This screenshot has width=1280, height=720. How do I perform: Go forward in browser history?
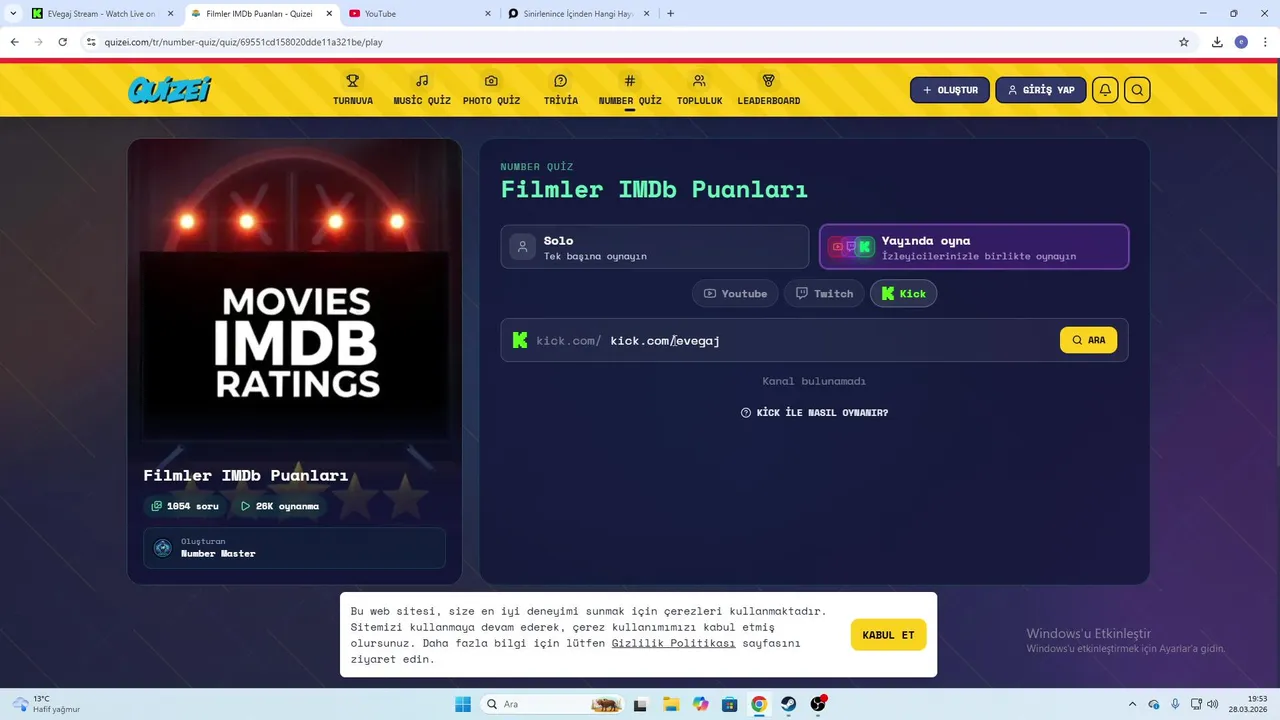click(x=38, y=42)
